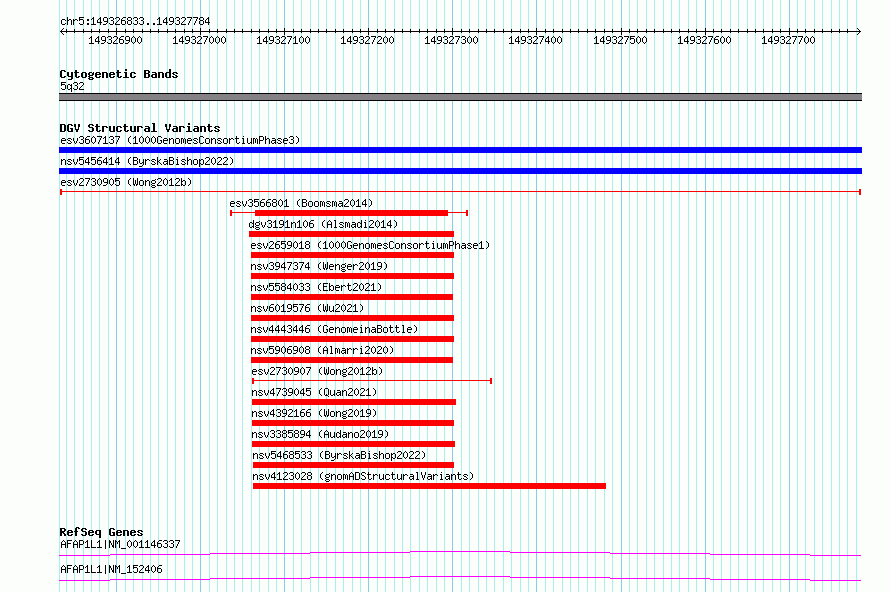The height and width of the screenshot is (592, 890).
Task: Click nsv5906908 (Almarri2020) label
Action: click(322, 350)
